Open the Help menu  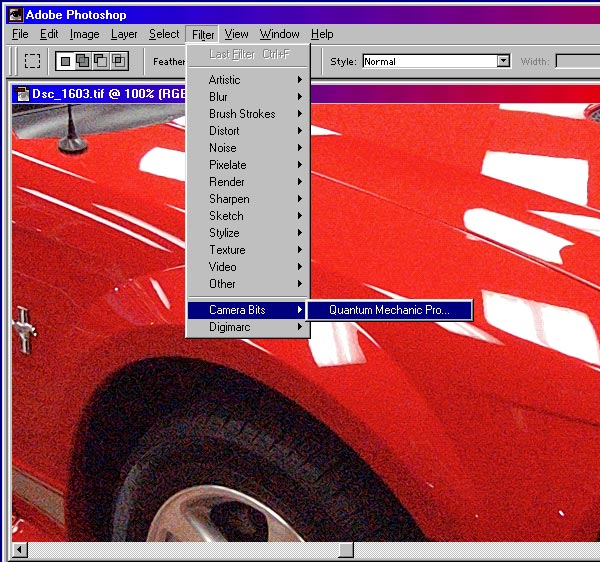[x=322, y=34]
